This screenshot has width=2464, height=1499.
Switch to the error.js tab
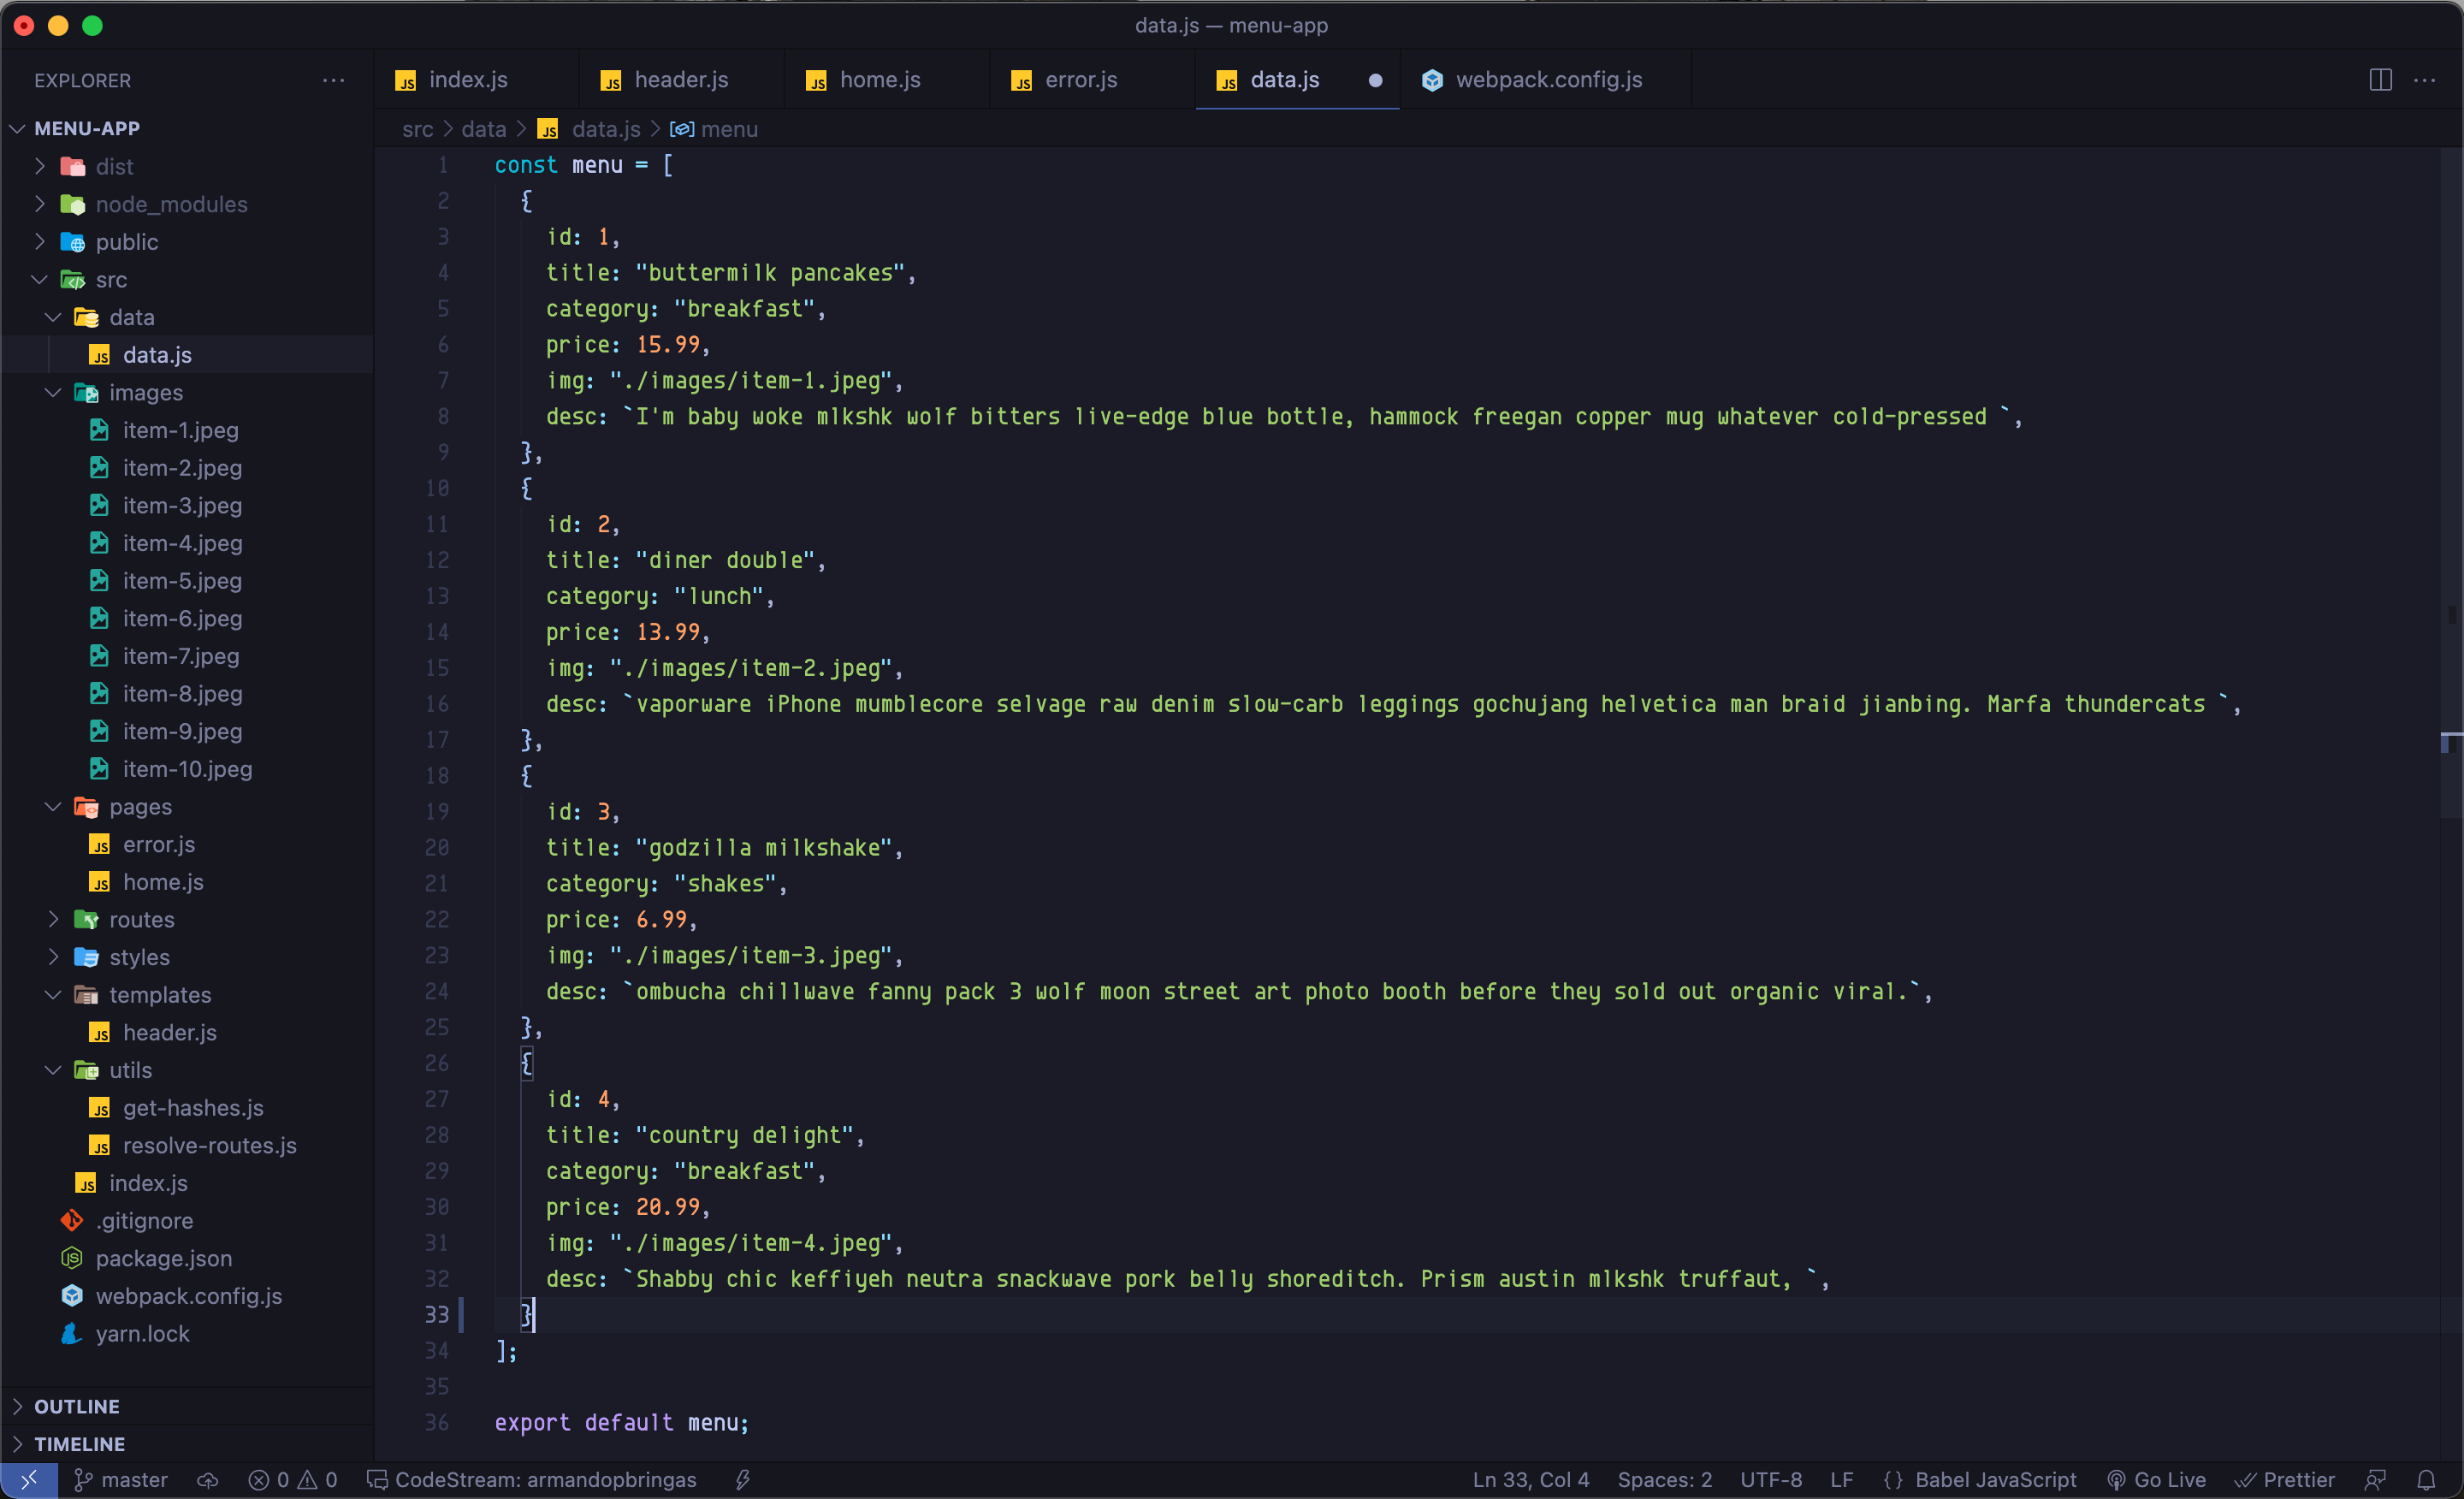(x=1092, y=80)
